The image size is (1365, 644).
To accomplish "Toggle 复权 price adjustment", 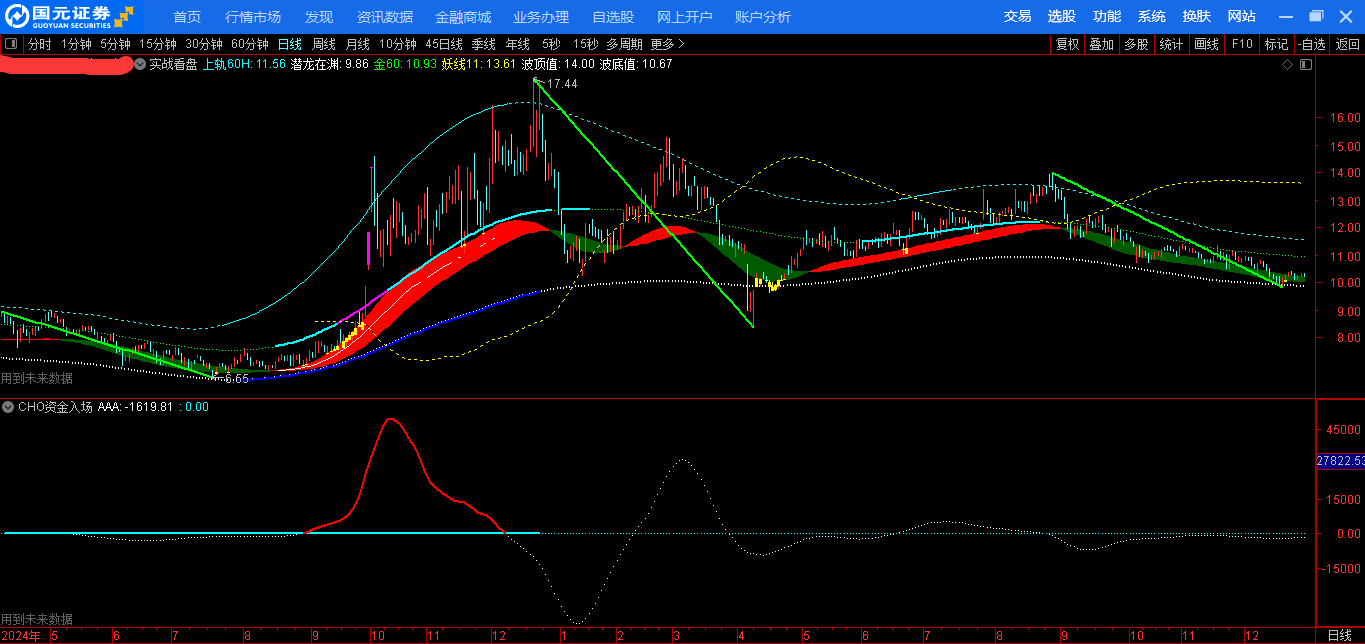I will pos(1067,44).
